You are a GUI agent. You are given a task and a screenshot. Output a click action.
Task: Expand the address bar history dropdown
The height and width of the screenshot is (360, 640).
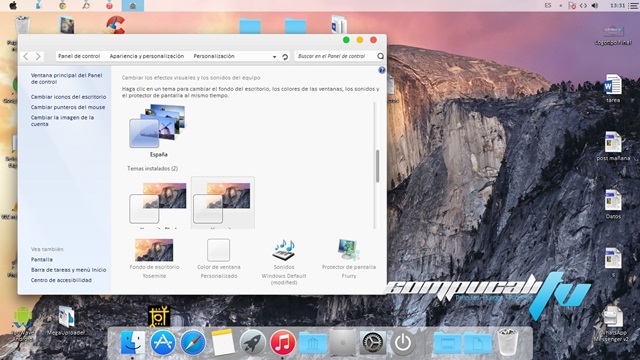[274, 57]
